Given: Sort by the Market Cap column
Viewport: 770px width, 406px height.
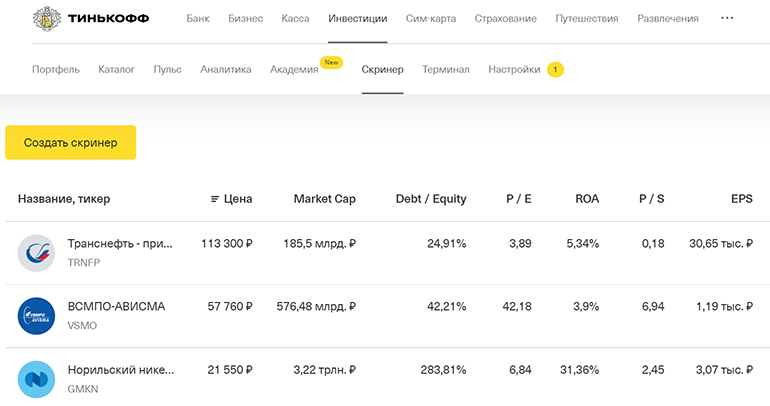Looking at the screenshot, I should (x=325, y=199).
